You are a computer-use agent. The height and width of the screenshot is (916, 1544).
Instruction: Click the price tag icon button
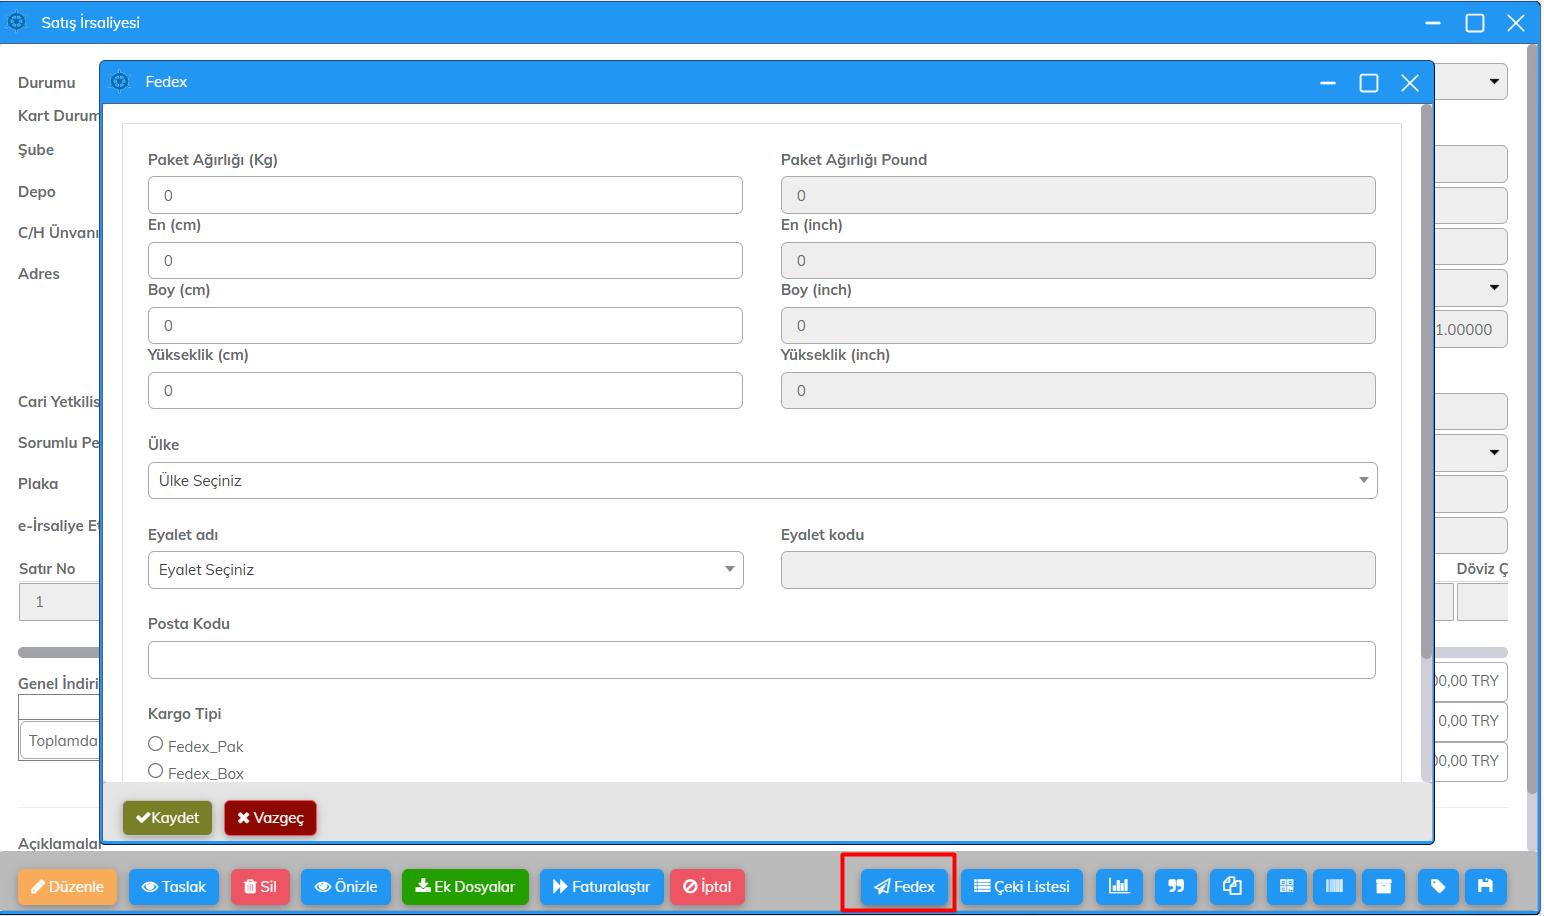(1438, 887)
